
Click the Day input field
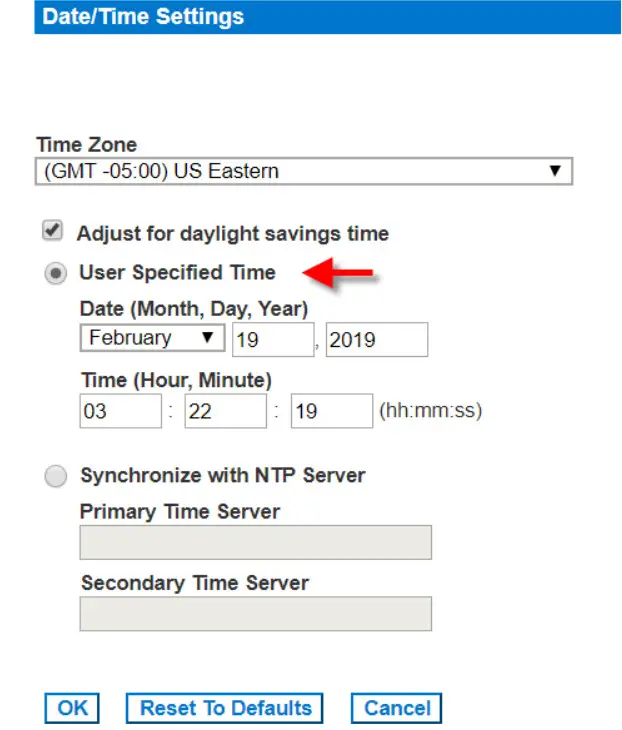pos(272,340)
